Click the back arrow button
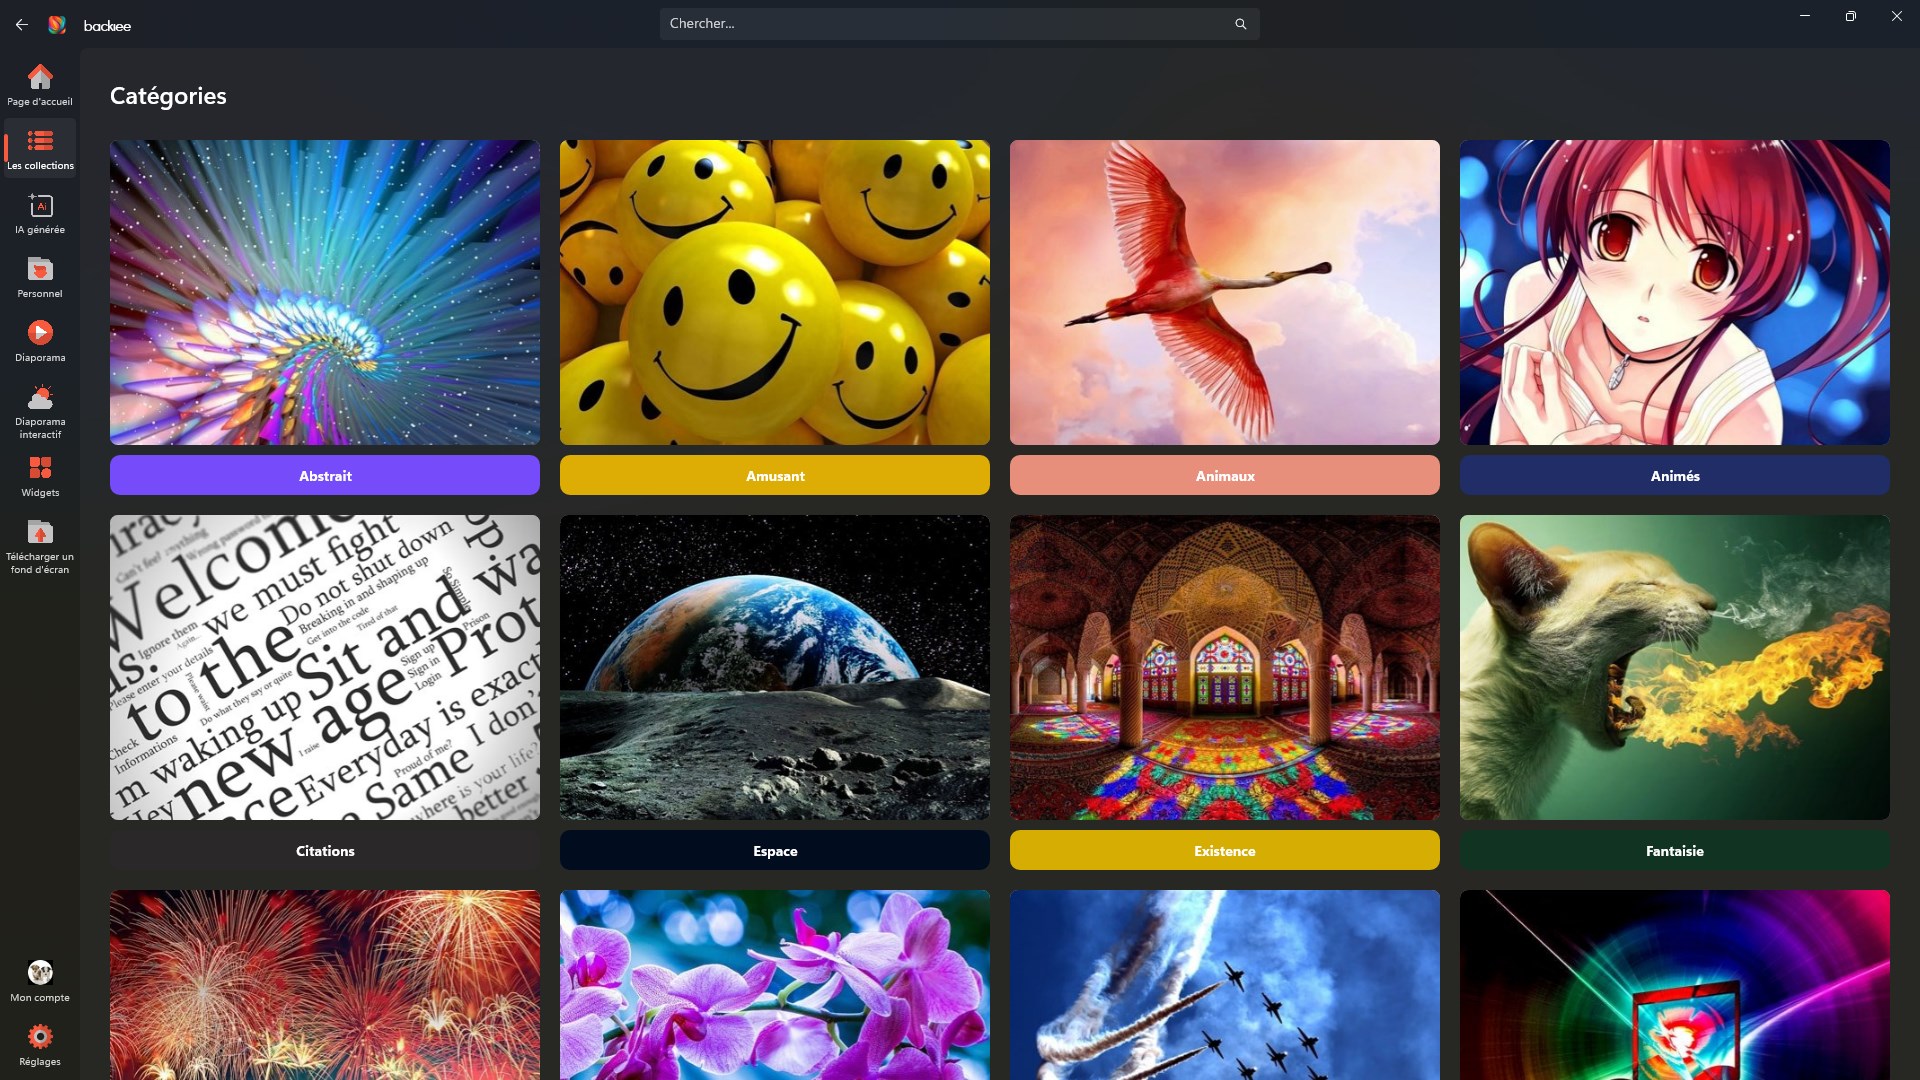The width and height of the screenshot is (1920, 1080). pos(22,25)
